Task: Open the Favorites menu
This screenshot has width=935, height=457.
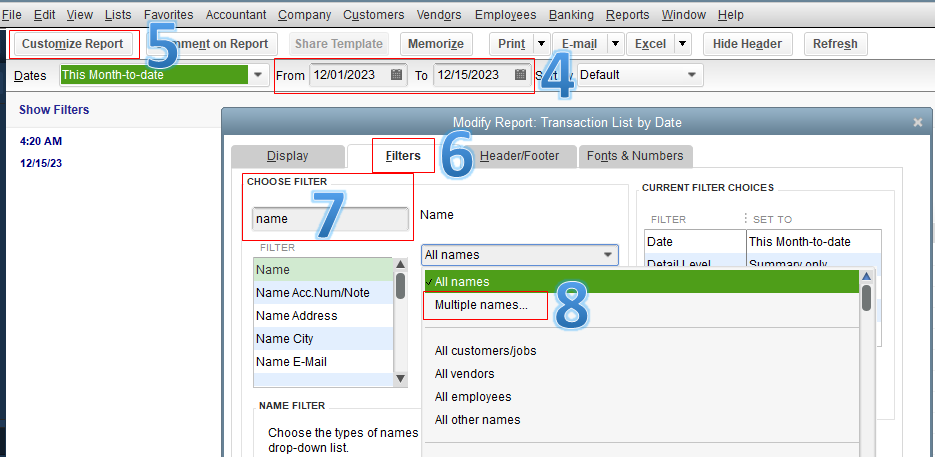Action: point(169,14)
